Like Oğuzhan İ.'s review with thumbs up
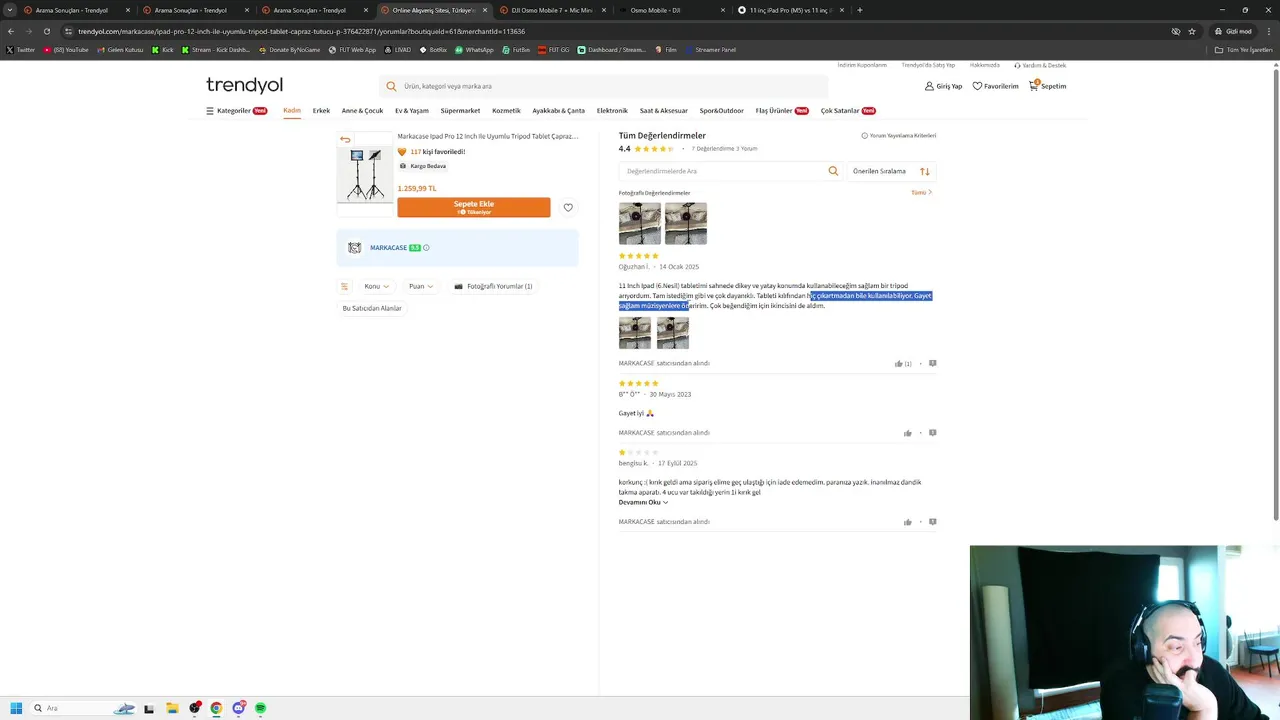This screenshot has height=720, width=1280. (899, 364)
